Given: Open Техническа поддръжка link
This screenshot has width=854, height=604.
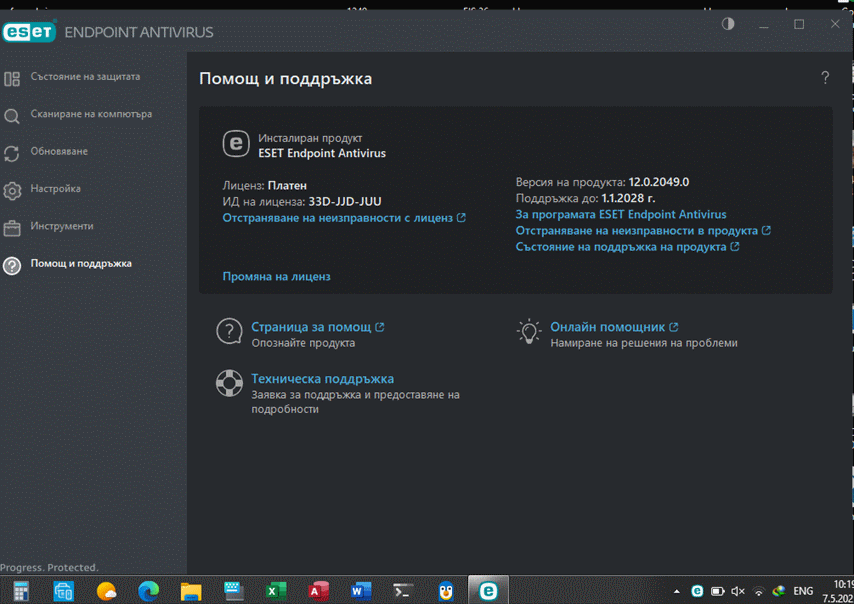Looking at the screenshot, I should [x=322, y=379].
